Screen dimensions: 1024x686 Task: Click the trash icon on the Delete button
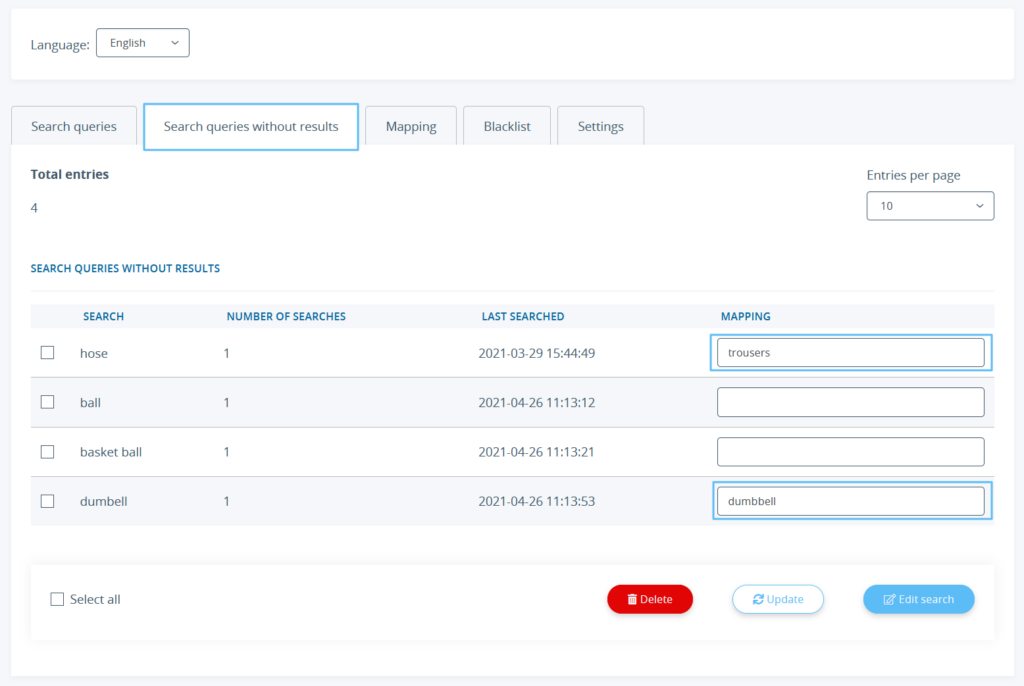pyautogui.click(x=633, y=598)
